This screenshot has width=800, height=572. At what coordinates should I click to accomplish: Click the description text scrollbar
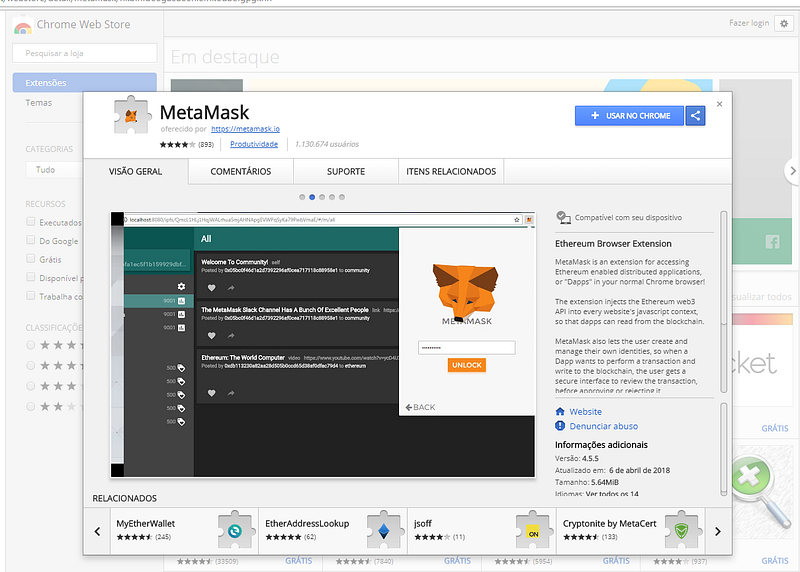point(723,302)
